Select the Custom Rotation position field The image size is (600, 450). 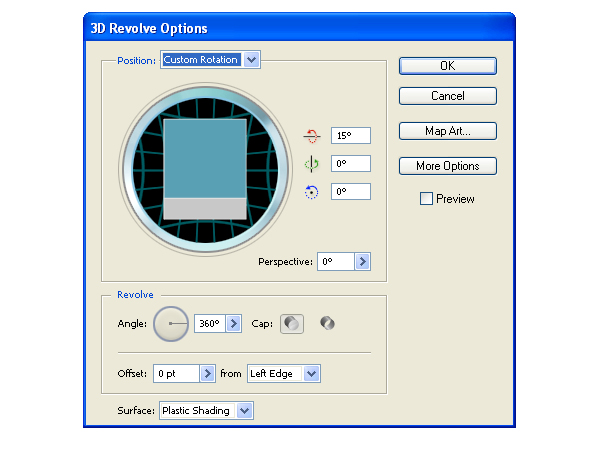pos(201,60)
